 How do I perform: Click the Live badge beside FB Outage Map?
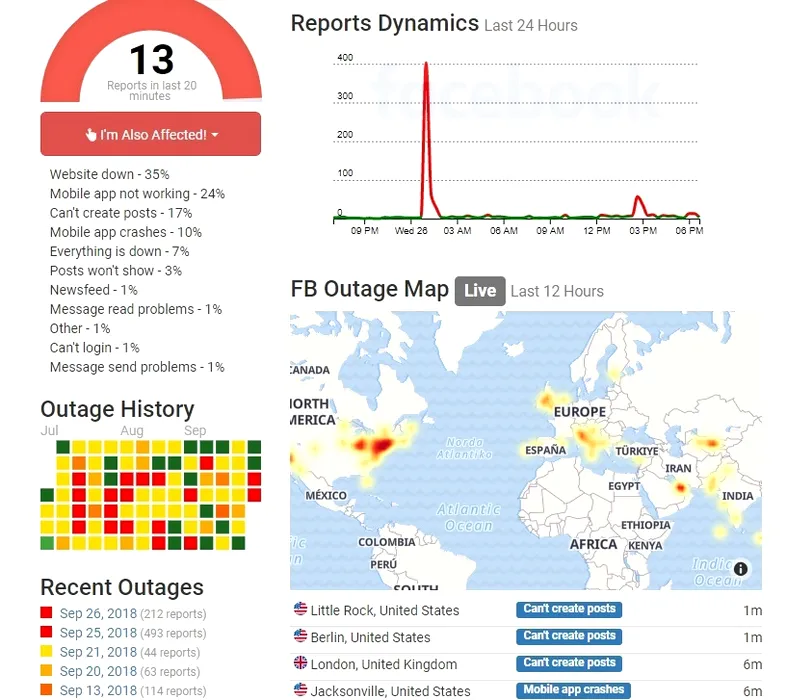pyautogui.click(x=480, y=291)
